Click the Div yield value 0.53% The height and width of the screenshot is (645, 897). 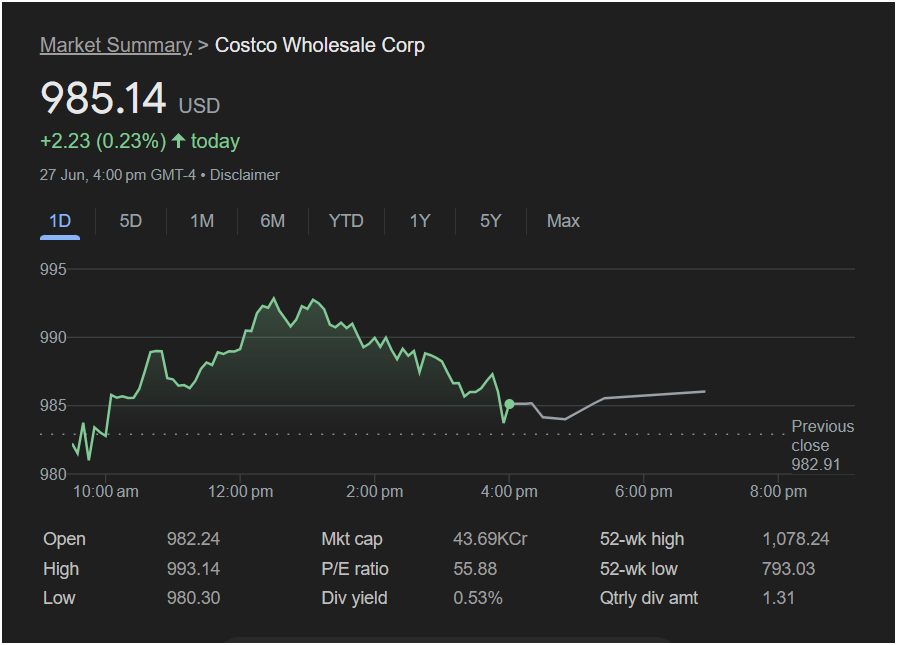coord(478,598)
